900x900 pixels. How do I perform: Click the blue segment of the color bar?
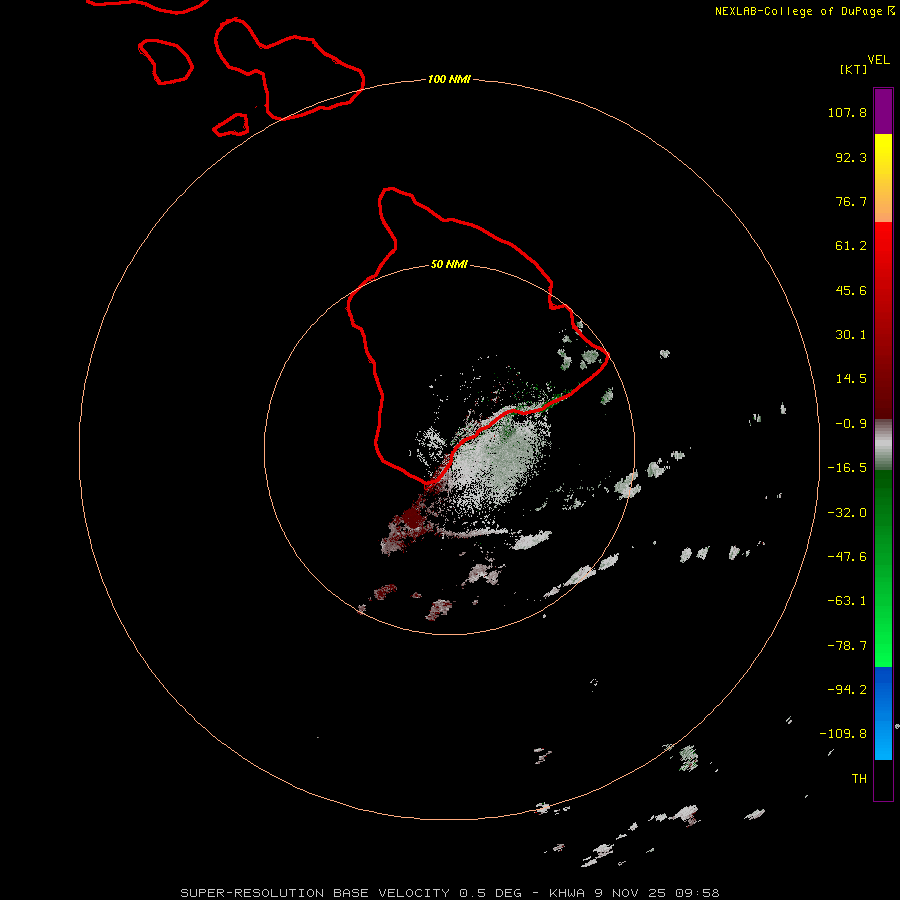[x=883, y=713]
